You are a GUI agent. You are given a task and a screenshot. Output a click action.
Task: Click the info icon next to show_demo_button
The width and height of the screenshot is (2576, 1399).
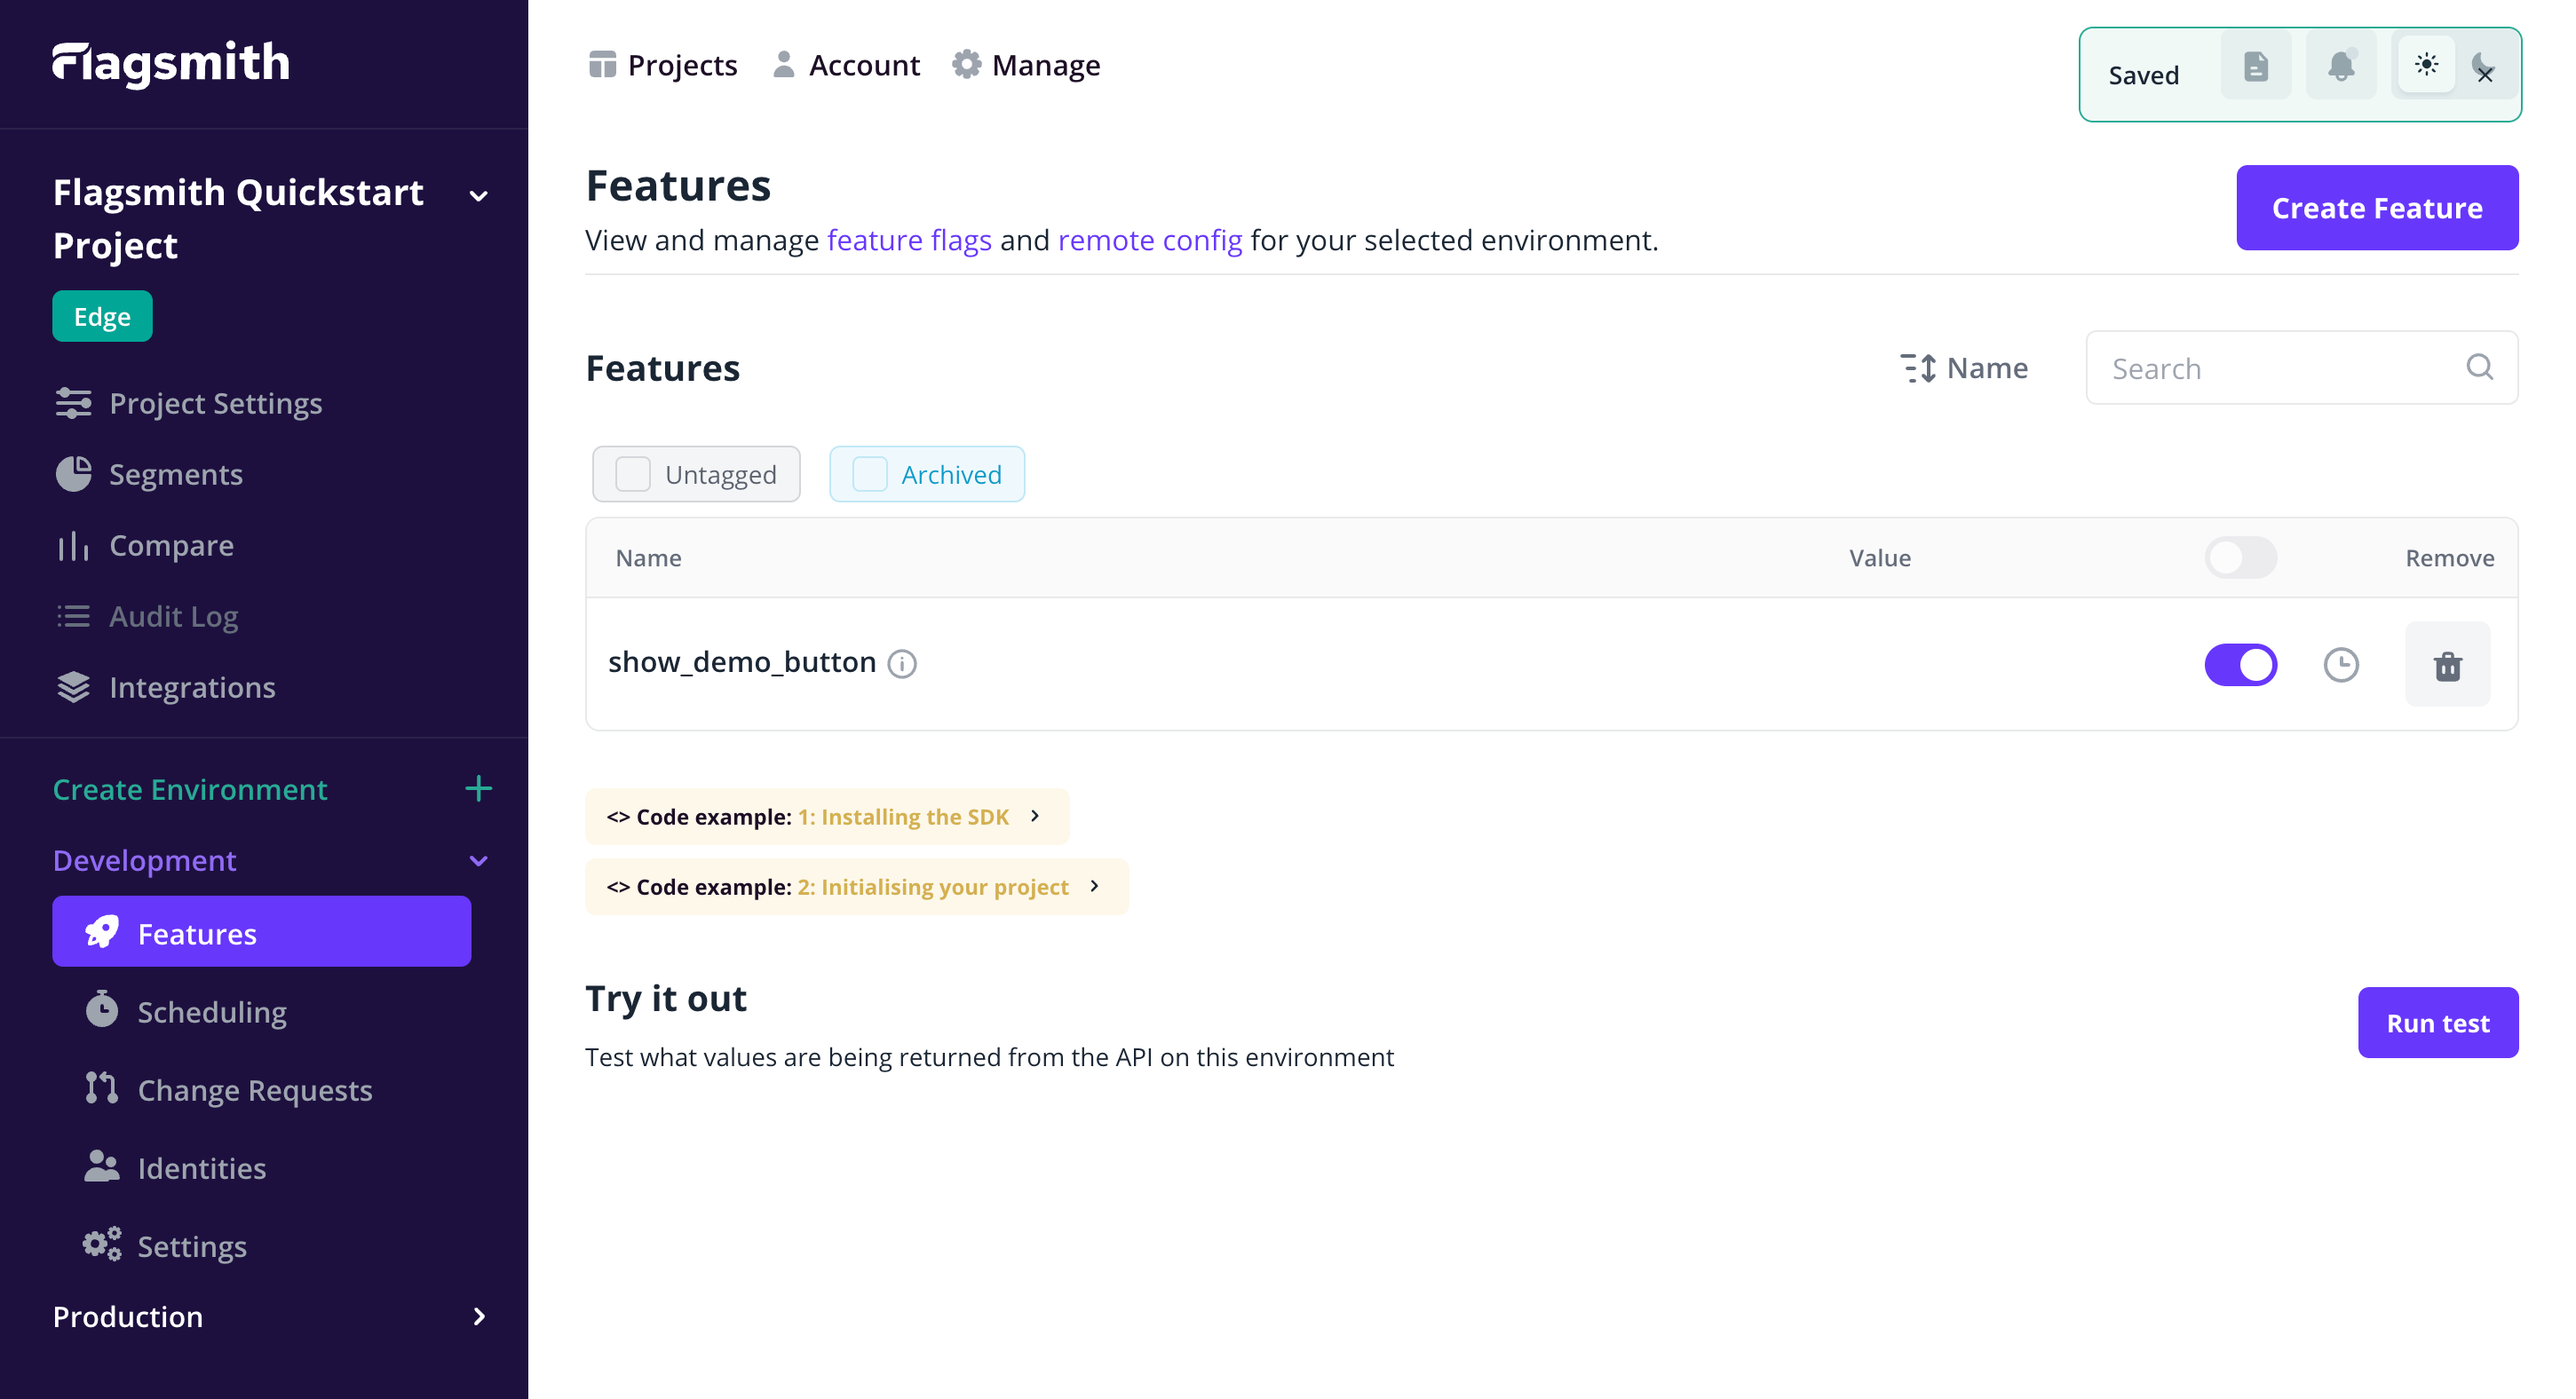point(902,664)
